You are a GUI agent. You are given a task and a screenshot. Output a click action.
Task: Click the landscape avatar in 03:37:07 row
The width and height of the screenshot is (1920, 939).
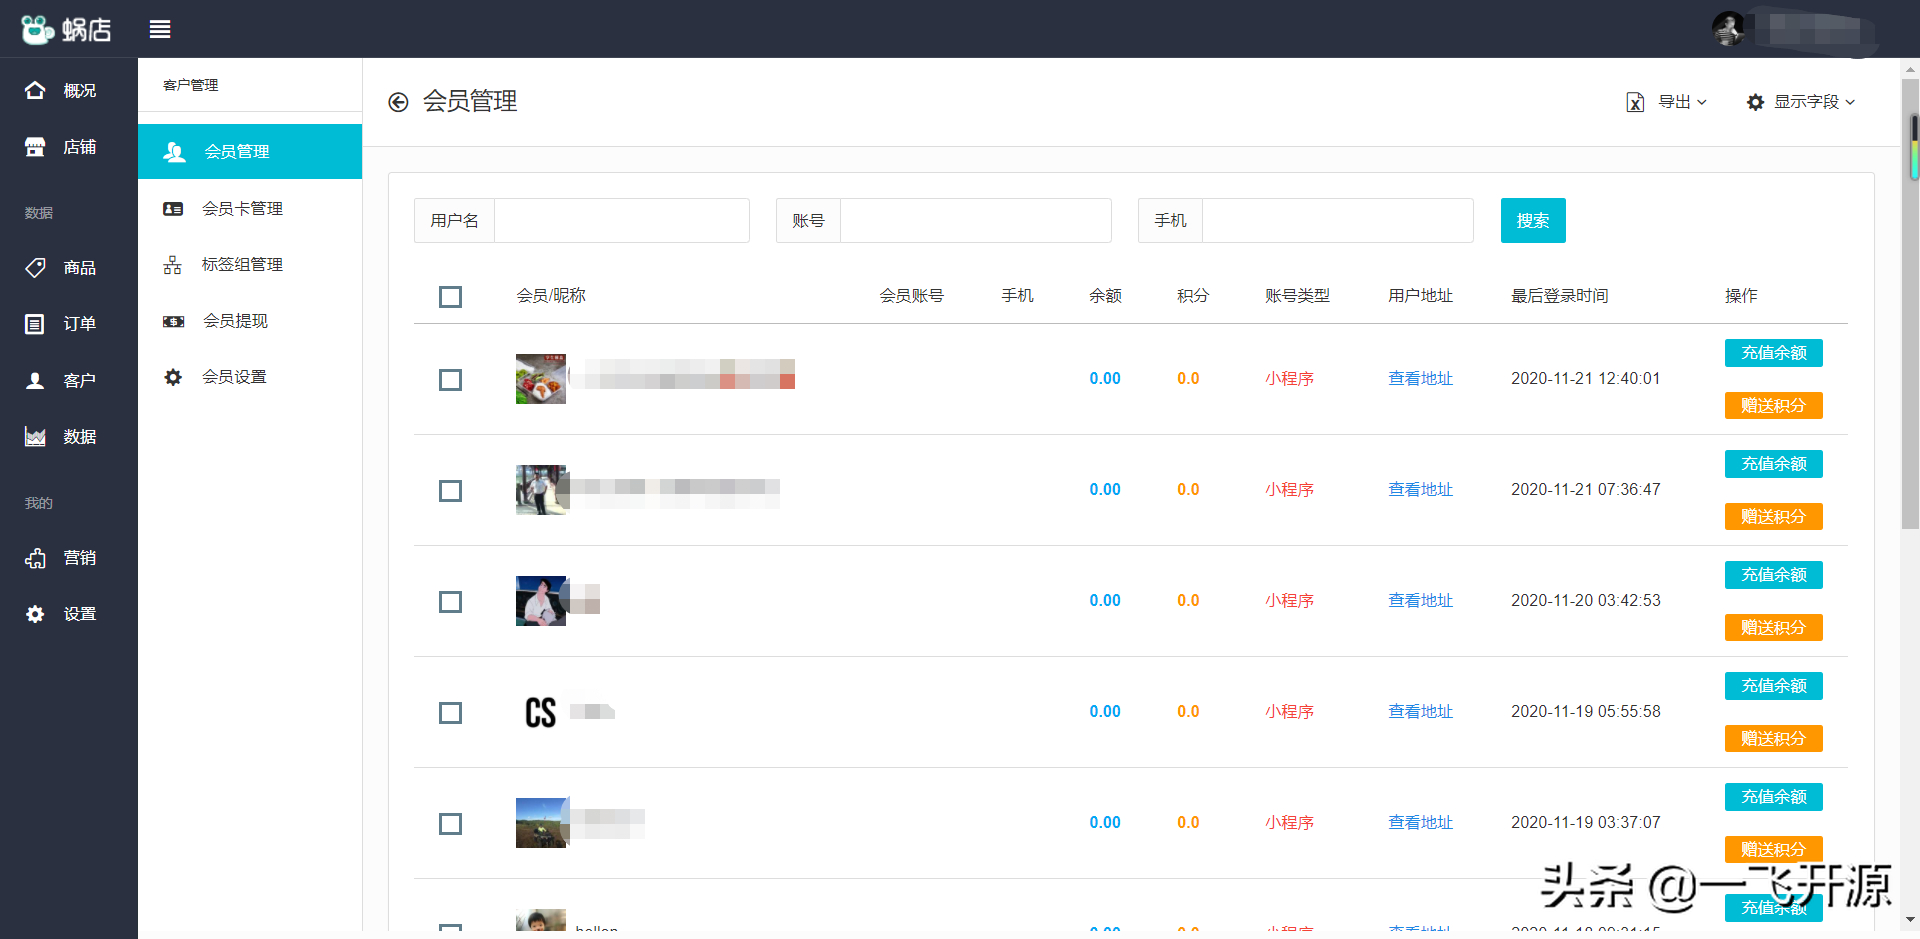pos(541,823)
